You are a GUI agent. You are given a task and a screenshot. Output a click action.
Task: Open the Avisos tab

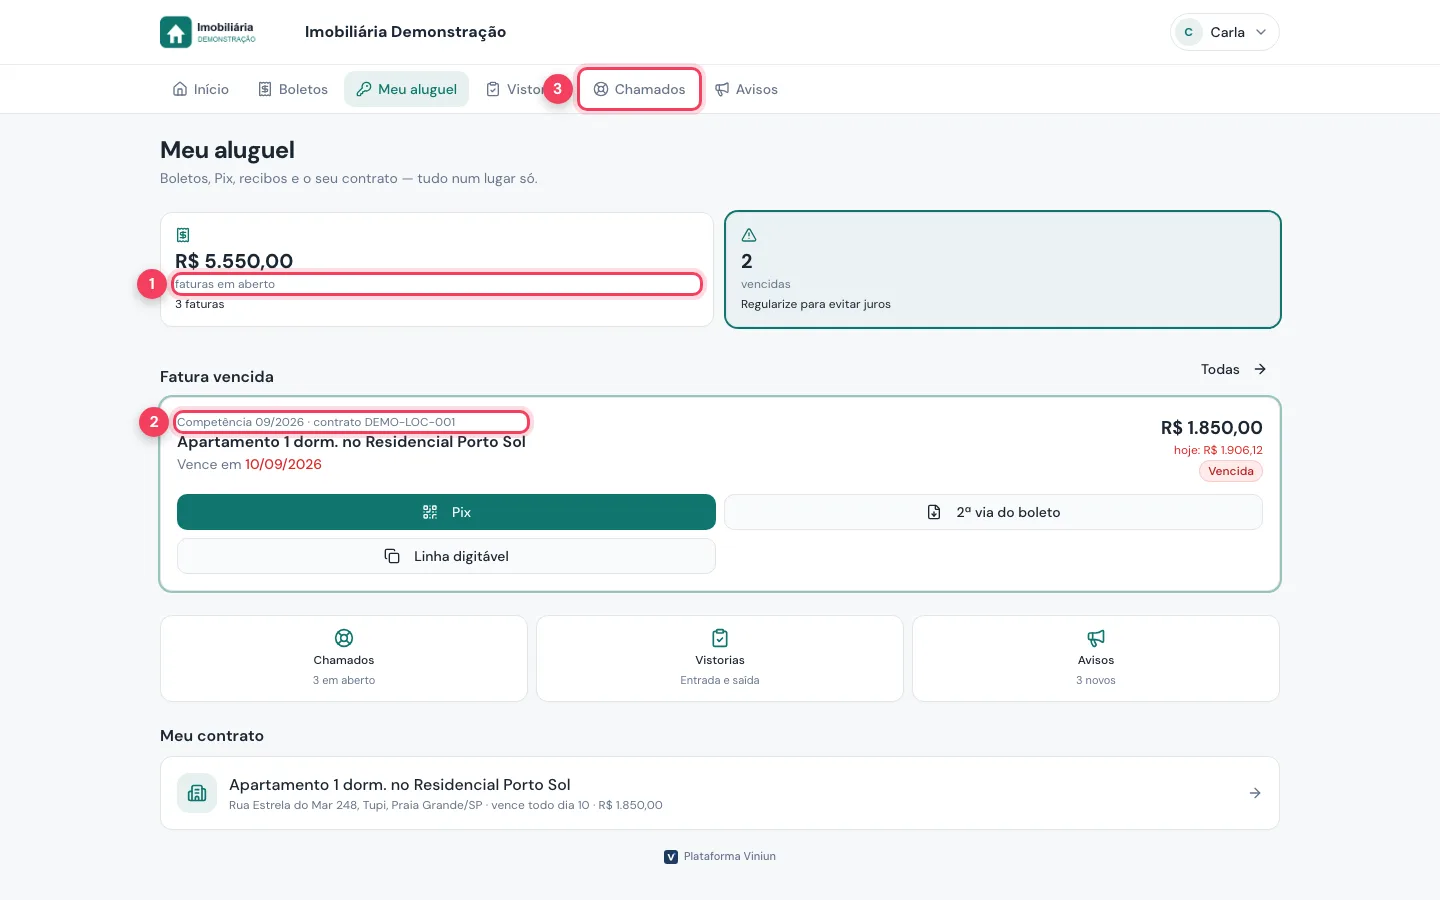tap(746, 89)
